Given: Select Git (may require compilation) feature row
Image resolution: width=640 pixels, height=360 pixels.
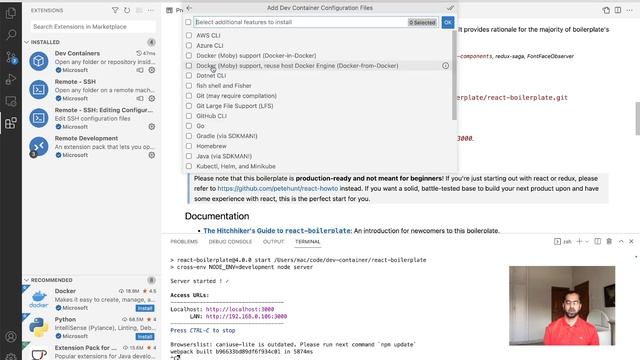Looking at the screenshot, I should pyautogui.click(x=319, y=96).
